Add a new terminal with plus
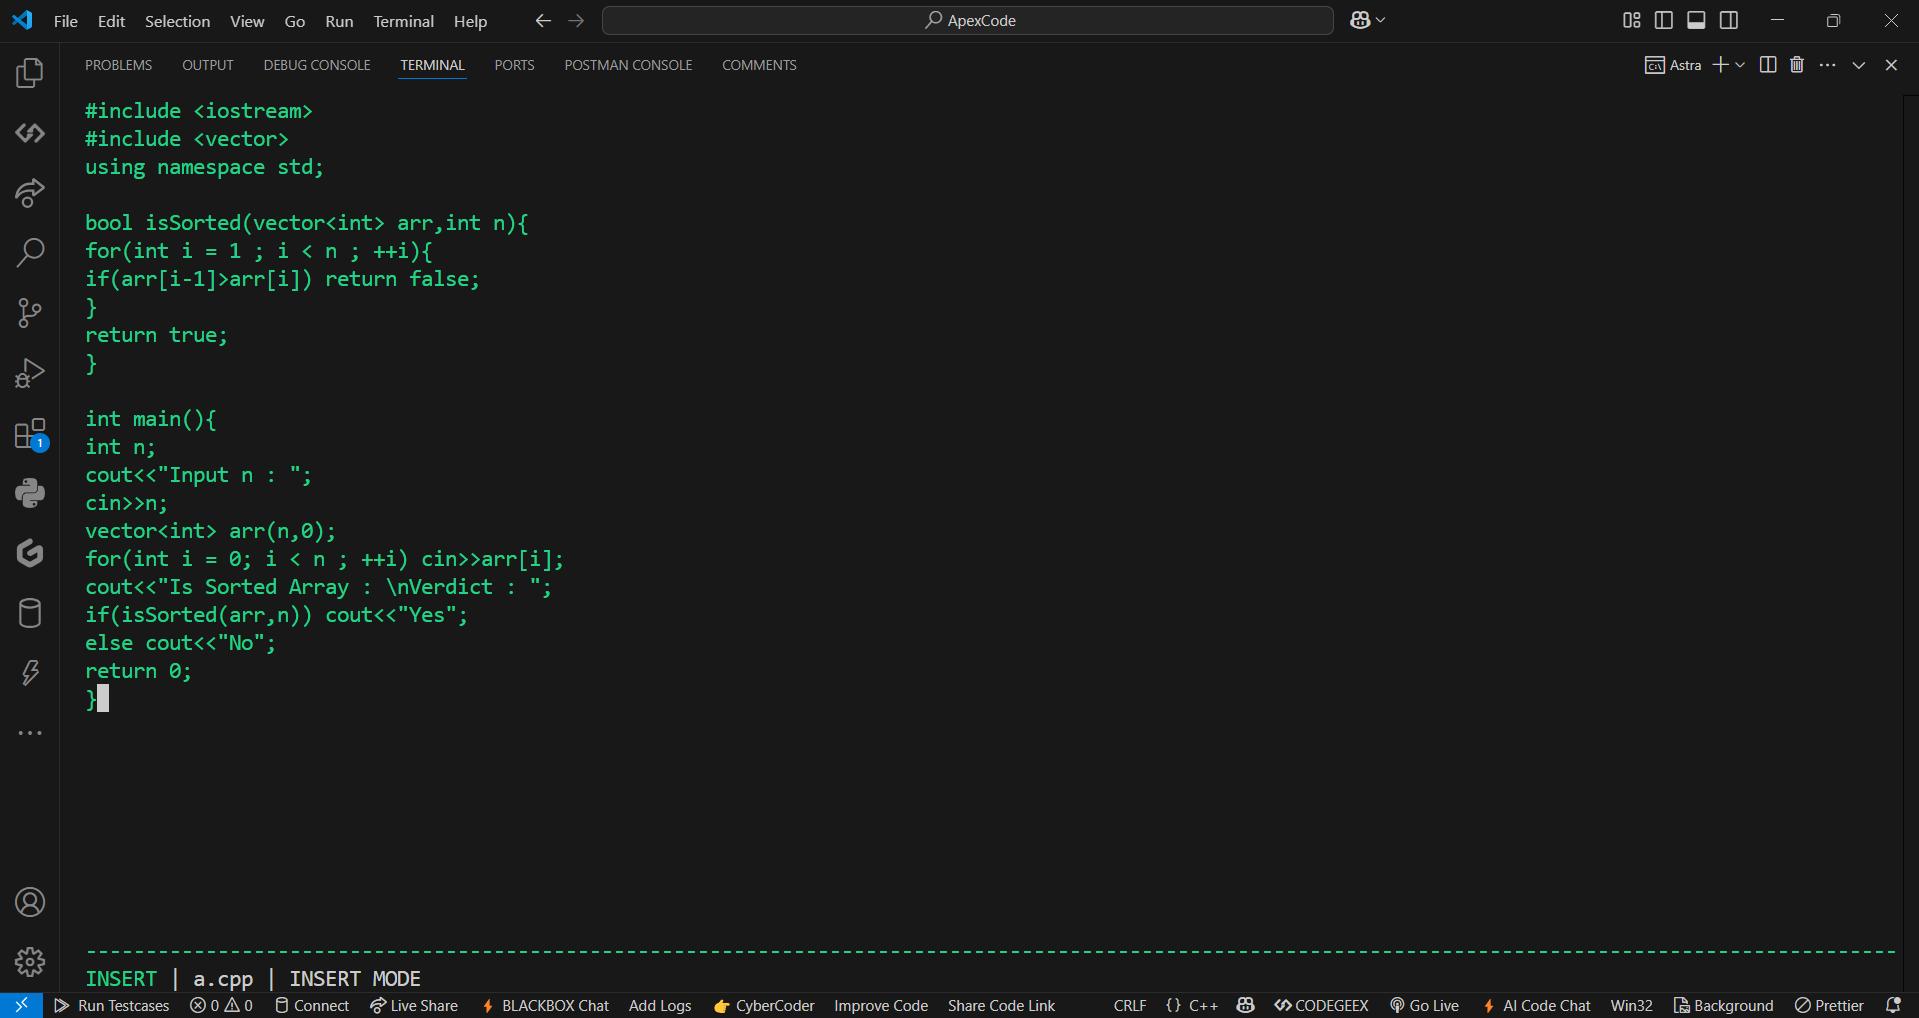The image size is (1919, 1018). pyautogui.click(x=1720, y=65)
